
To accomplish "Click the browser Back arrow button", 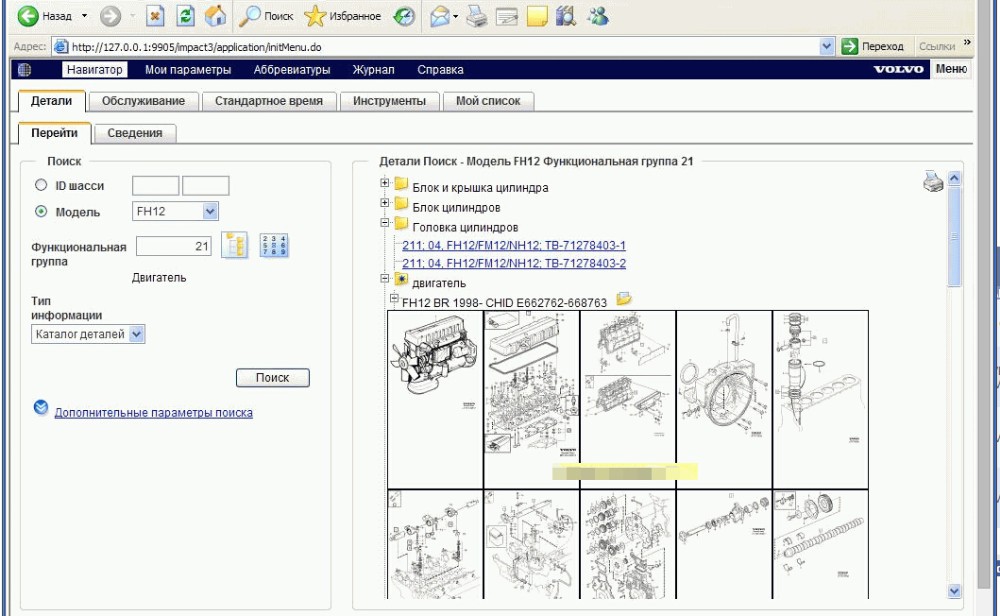I will [x=27, y=16].
